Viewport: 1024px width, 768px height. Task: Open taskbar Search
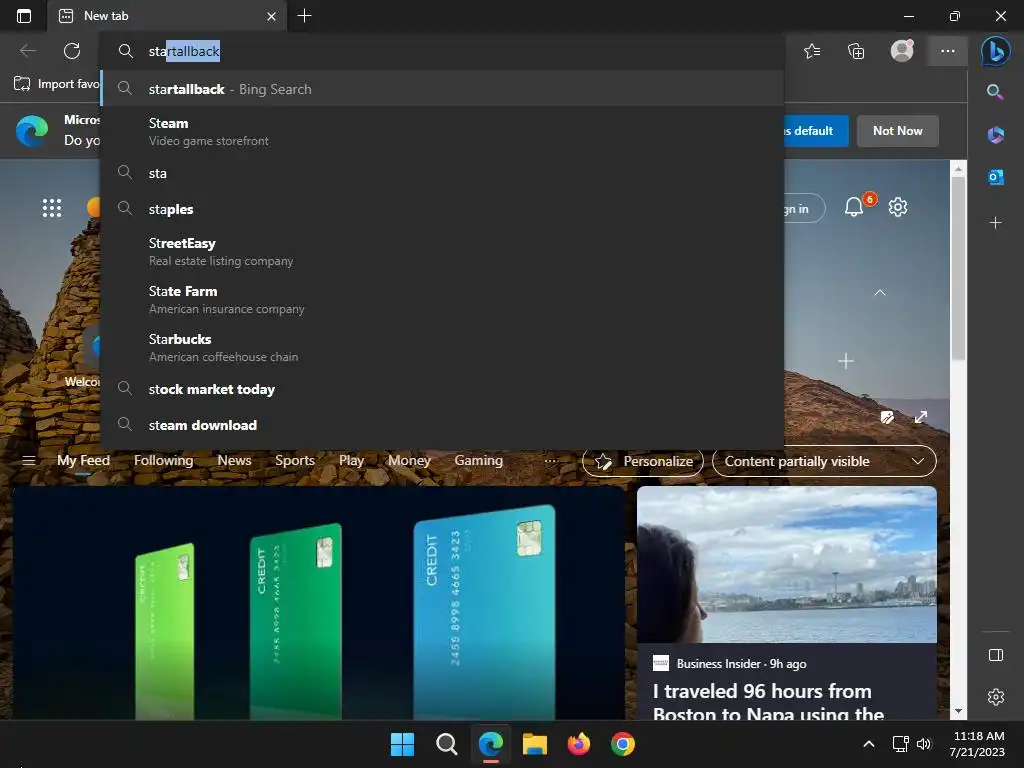pyautogui.click(x=447, y=744)
